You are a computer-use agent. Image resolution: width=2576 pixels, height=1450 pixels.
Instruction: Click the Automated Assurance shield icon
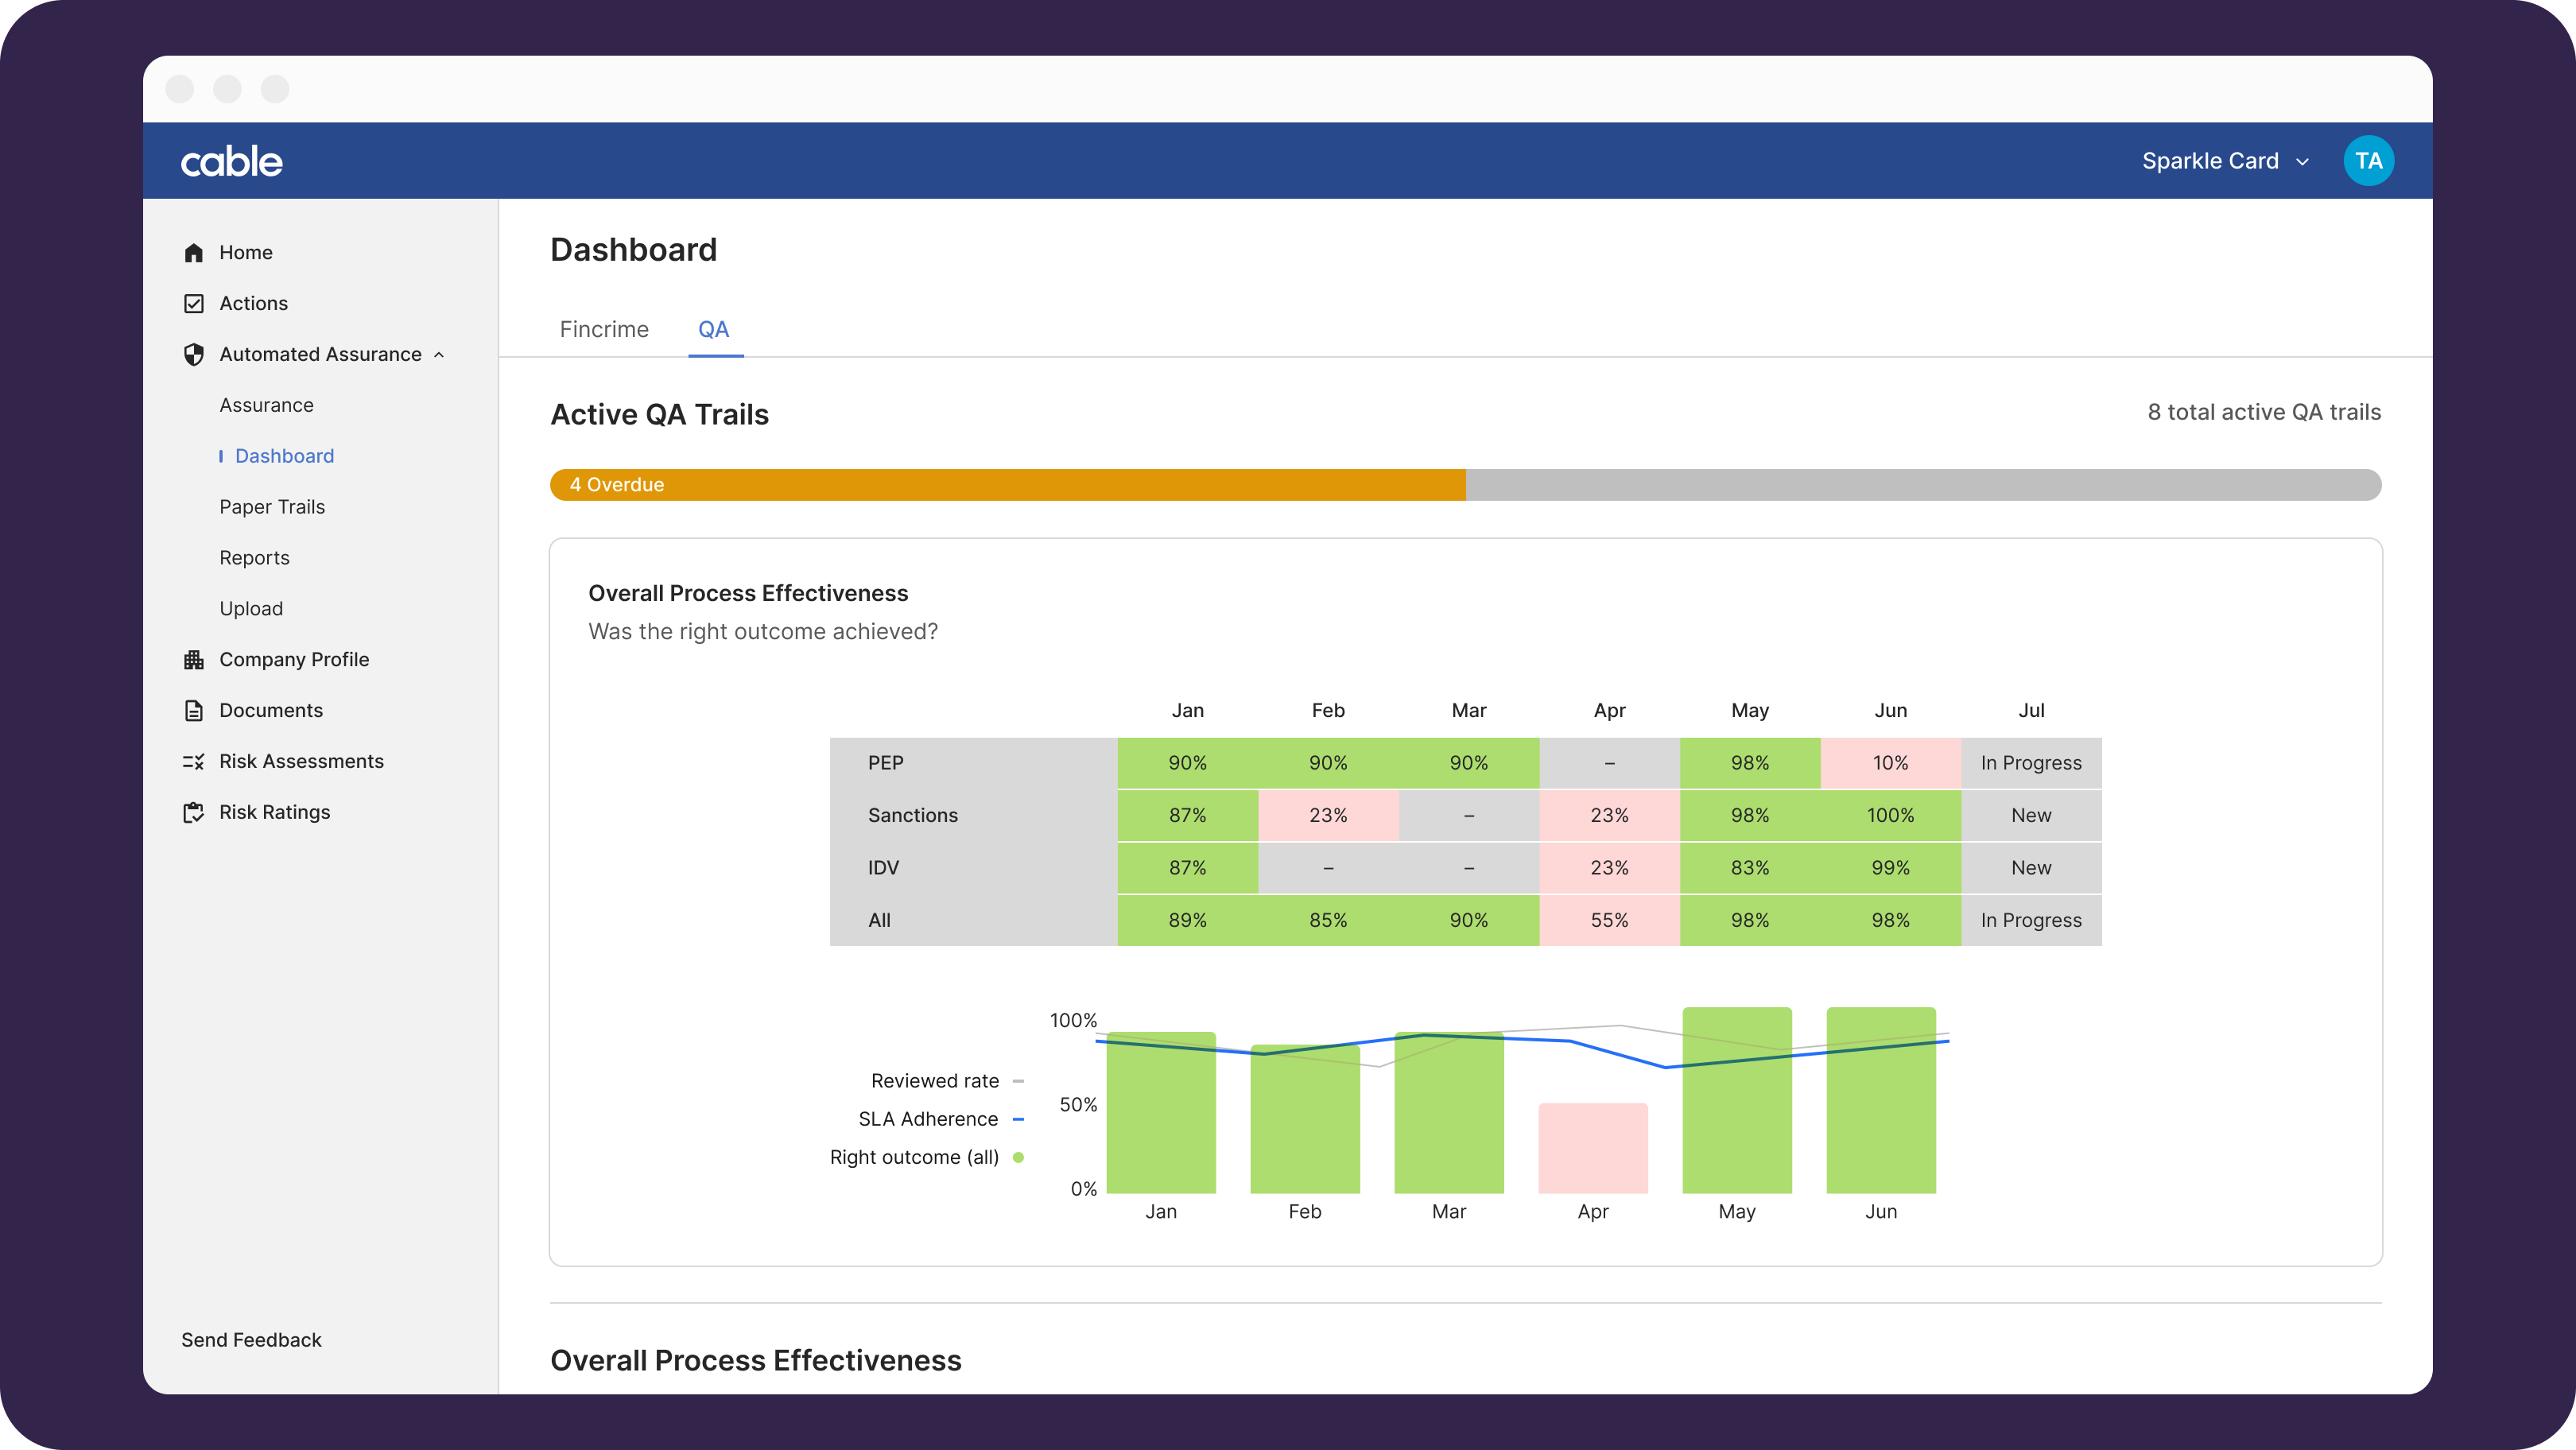pyautogui.click(x=194, y=354)
